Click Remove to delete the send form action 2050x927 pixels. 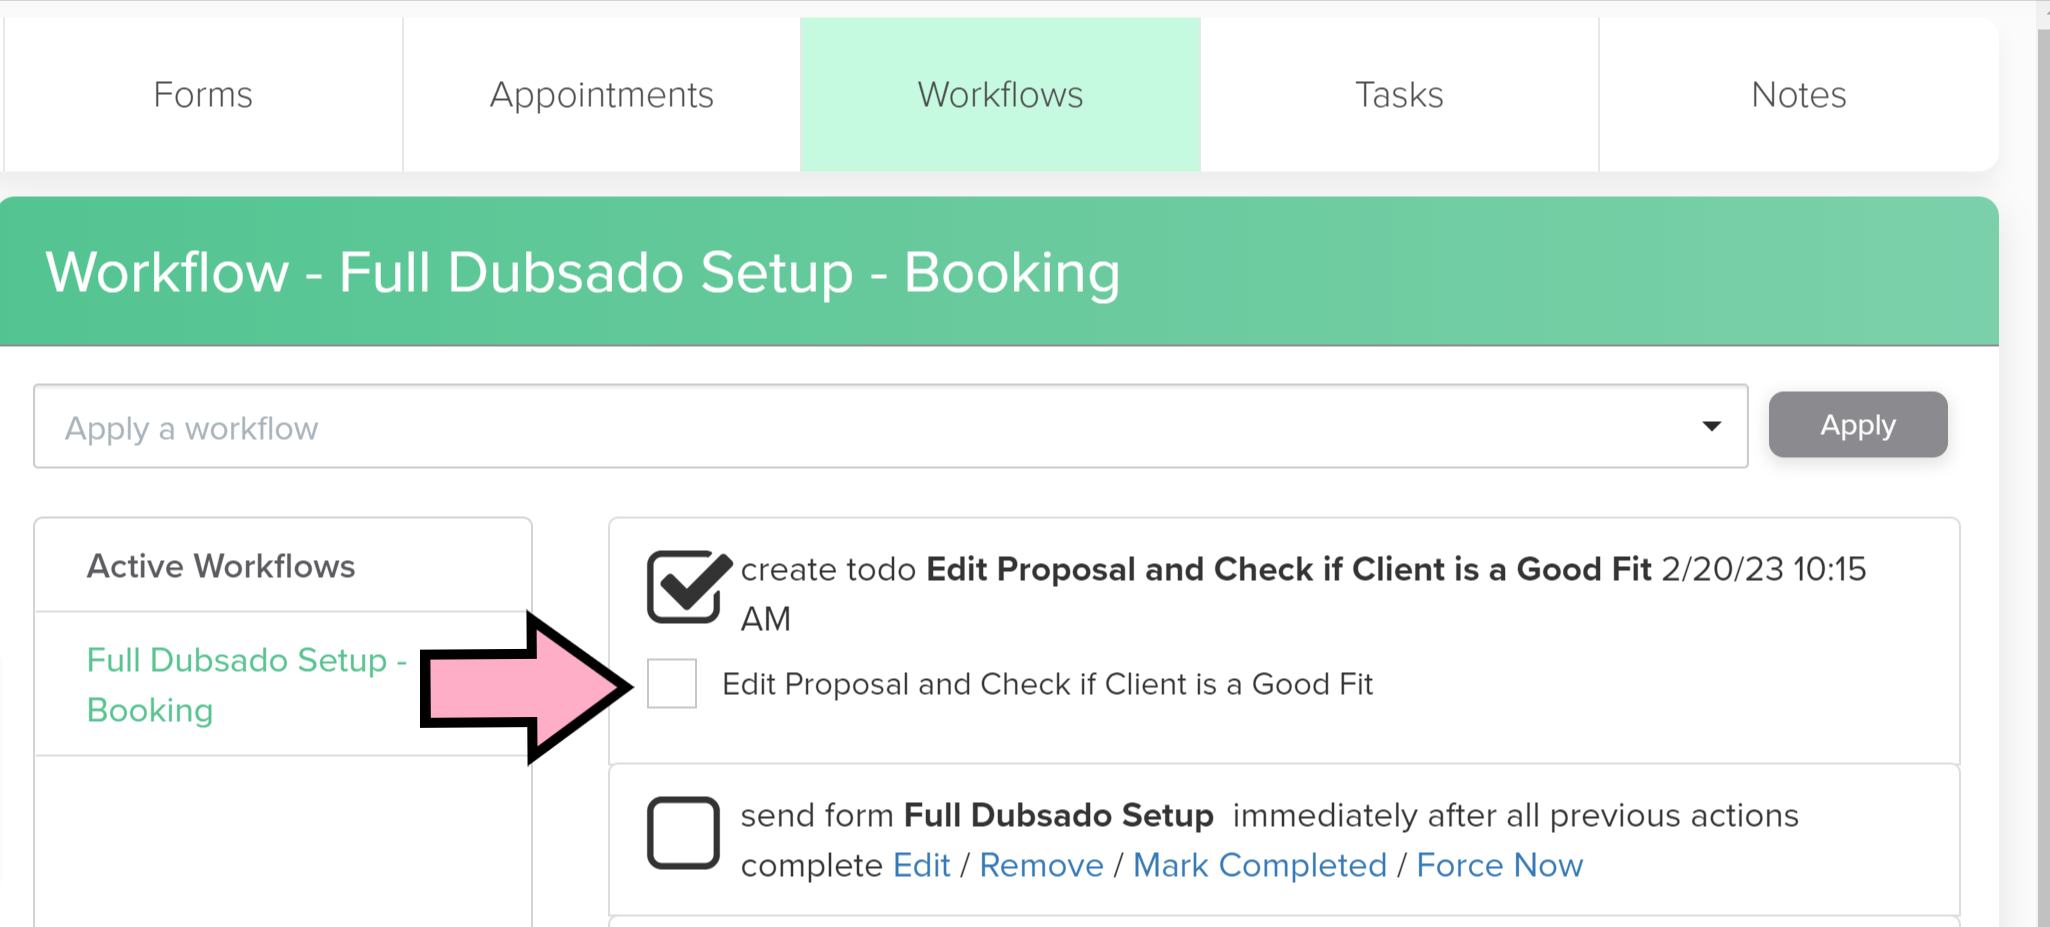1042,865
